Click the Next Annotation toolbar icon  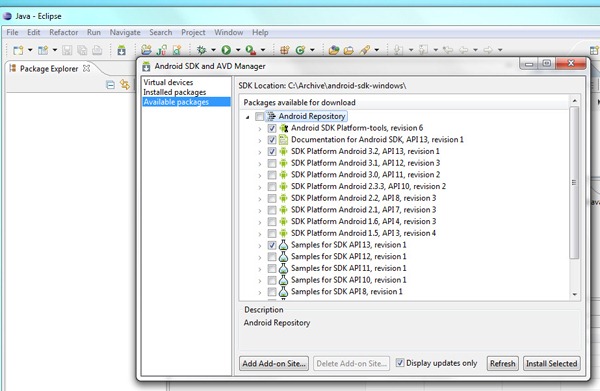tap(398, 50)
